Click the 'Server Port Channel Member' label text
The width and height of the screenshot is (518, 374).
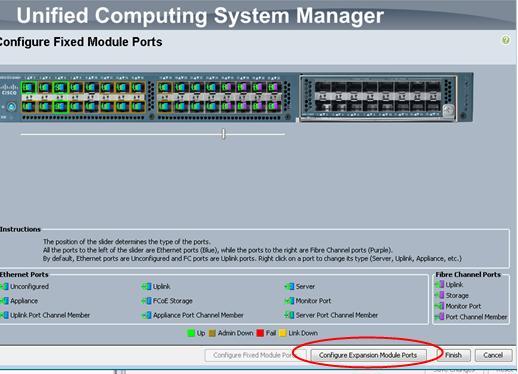coord(337,315)
